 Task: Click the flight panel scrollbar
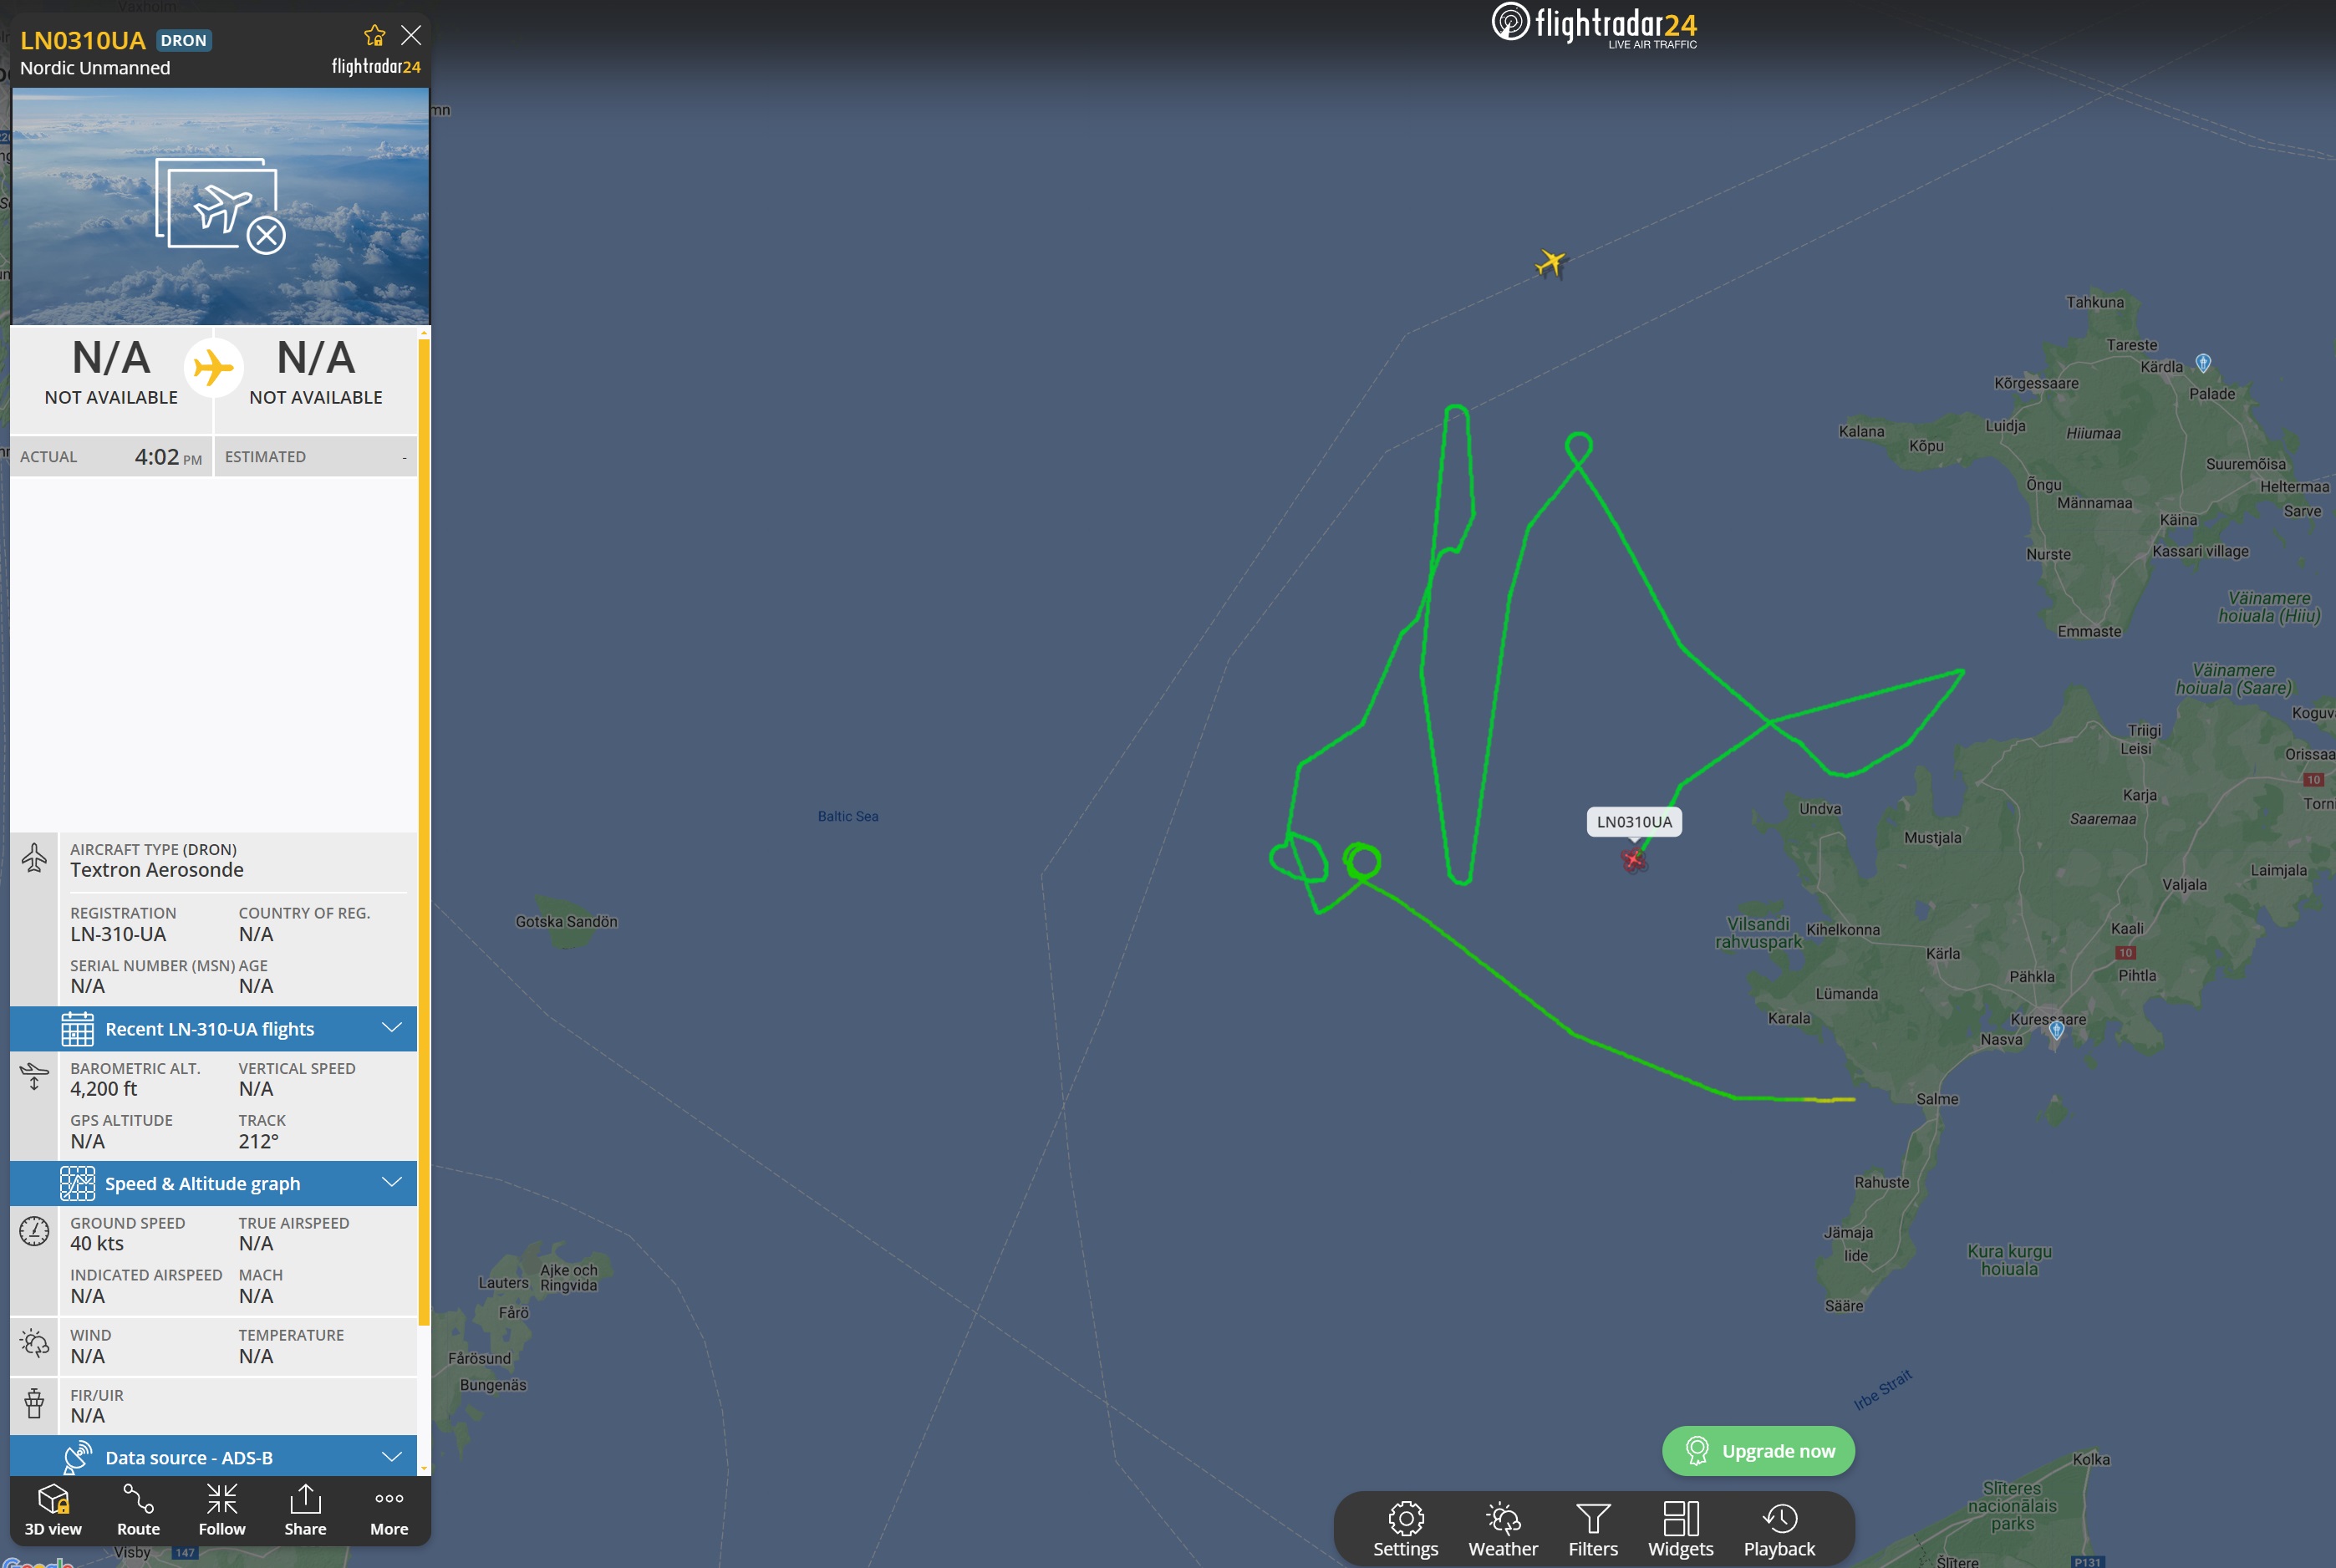(x=424, y=830)
